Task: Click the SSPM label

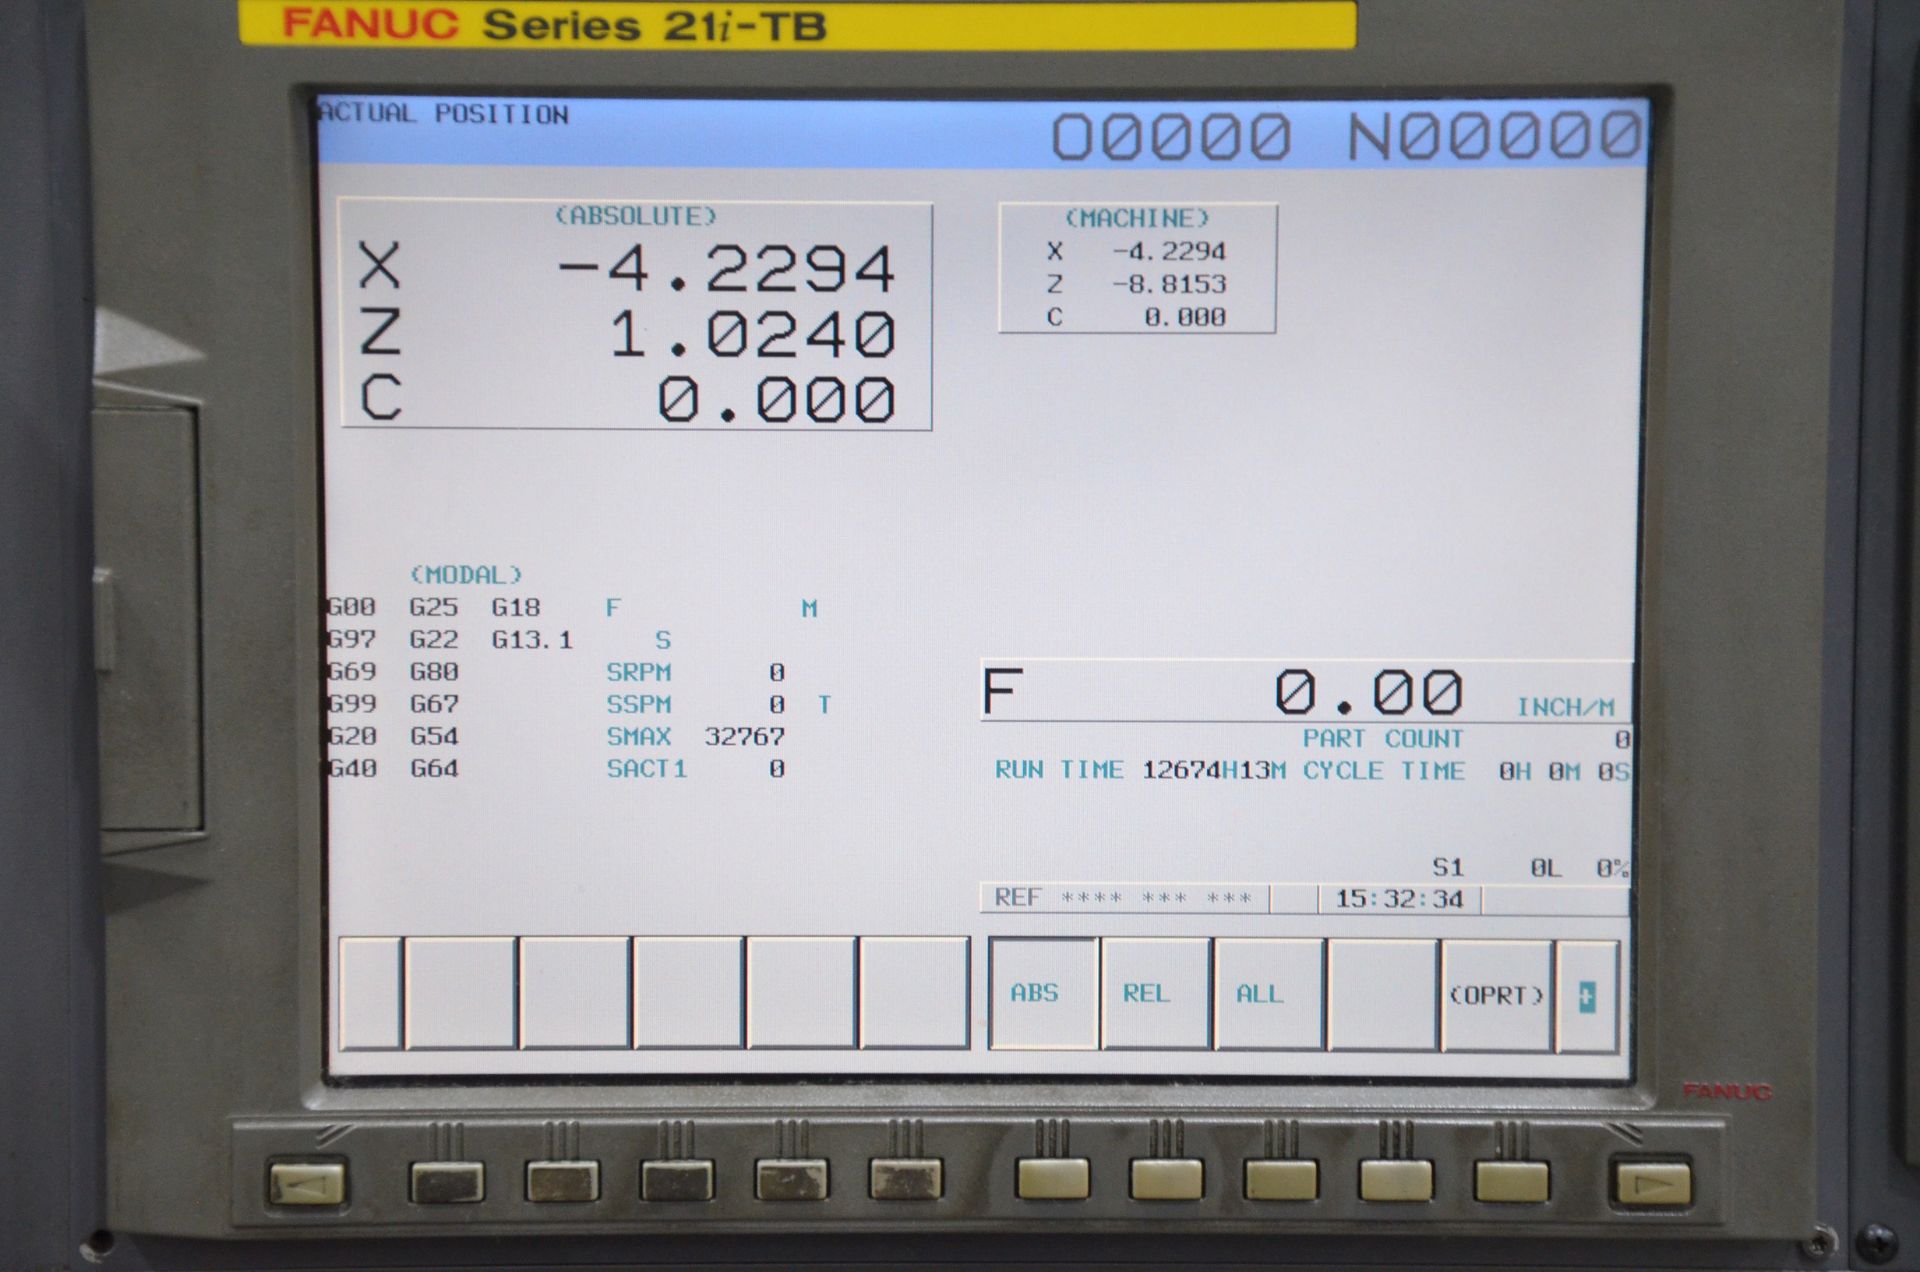Action: point(638,704)
